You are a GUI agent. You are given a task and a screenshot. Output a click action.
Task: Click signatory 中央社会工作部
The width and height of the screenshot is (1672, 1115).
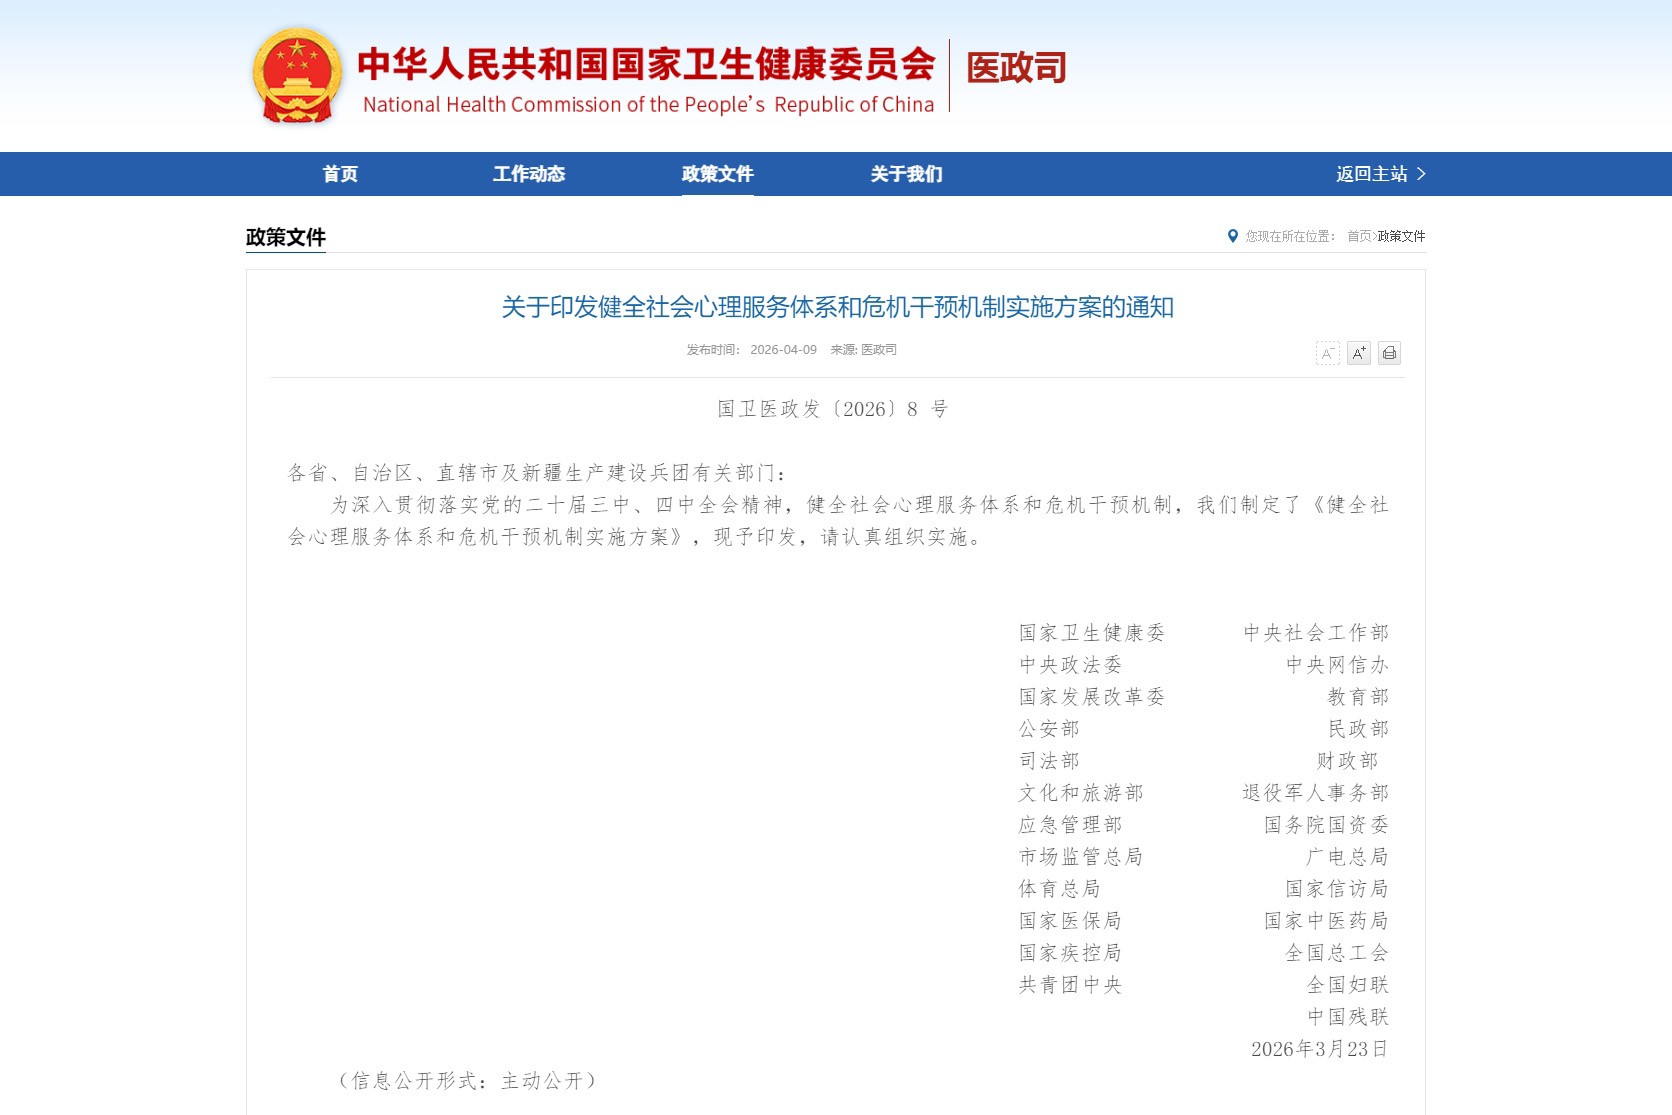point(1316,633)
